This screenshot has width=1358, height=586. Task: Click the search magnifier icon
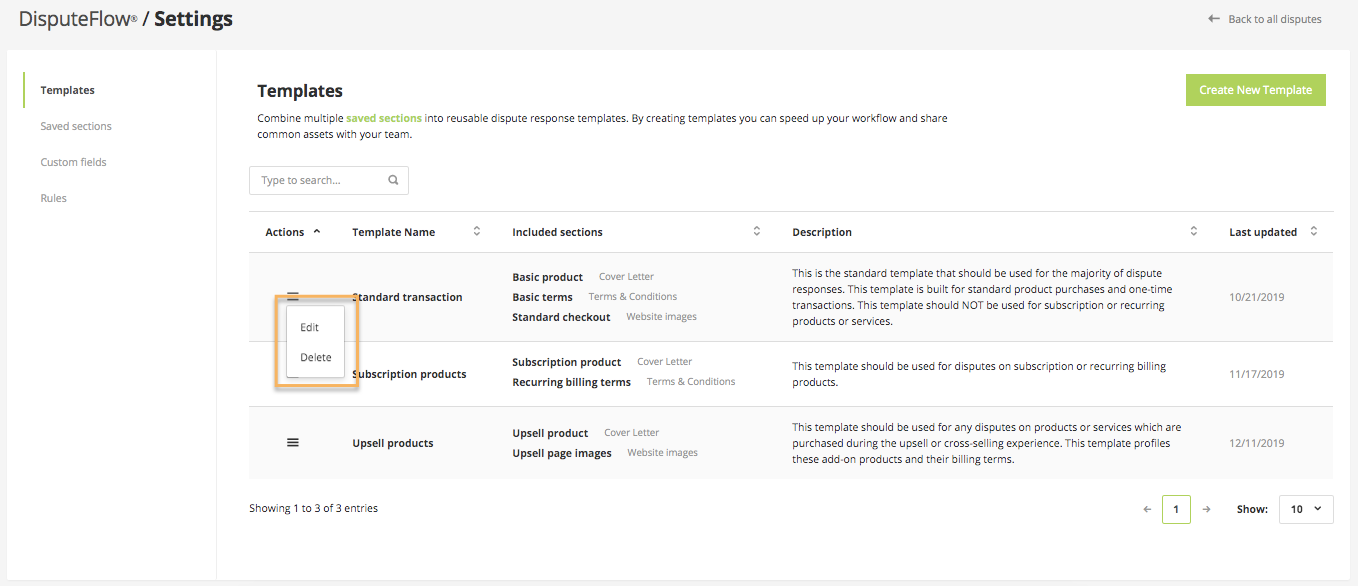(x=393, y=181)
